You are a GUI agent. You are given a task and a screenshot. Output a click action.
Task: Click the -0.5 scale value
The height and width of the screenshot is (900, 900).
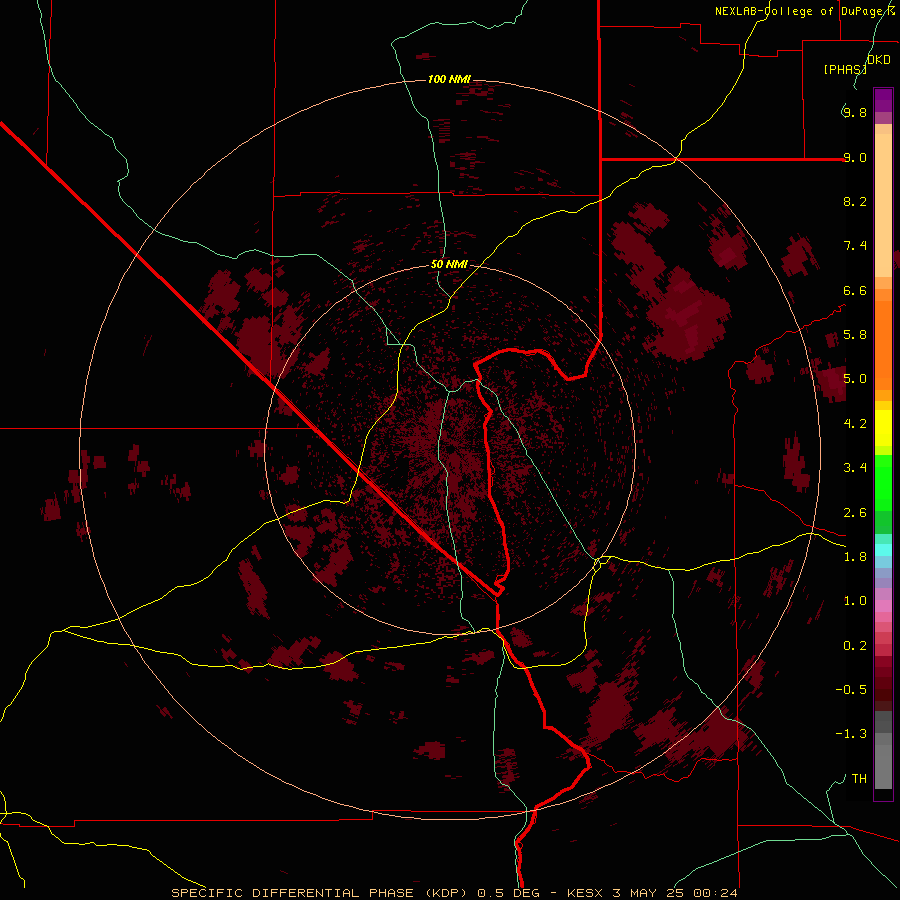click(x=851, y=690)
